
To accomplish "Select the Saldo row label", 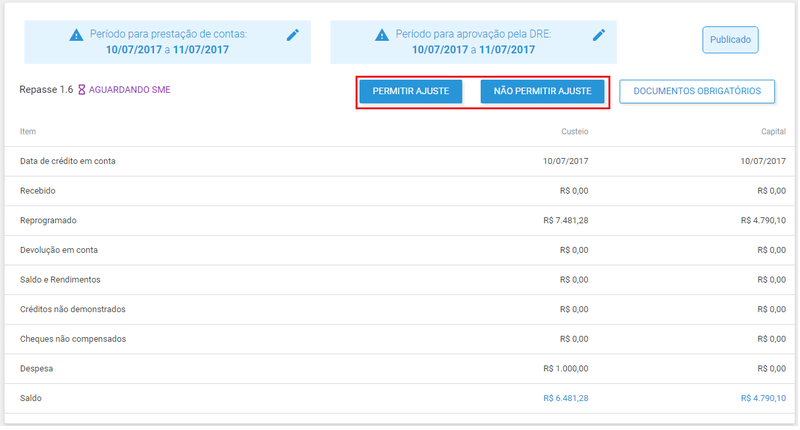I will 31,398.
